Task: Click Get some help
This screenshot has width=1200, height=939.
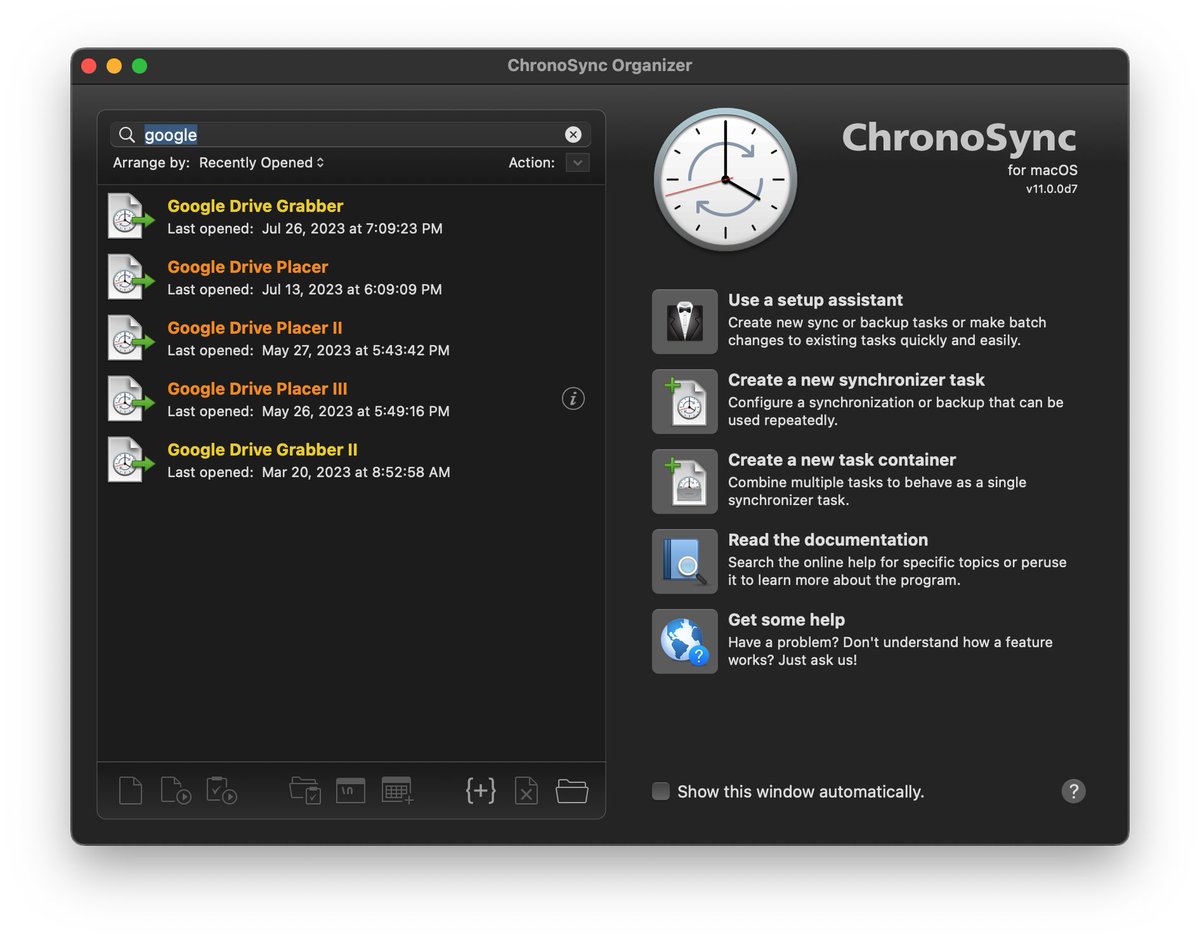Action: point(786,620)
